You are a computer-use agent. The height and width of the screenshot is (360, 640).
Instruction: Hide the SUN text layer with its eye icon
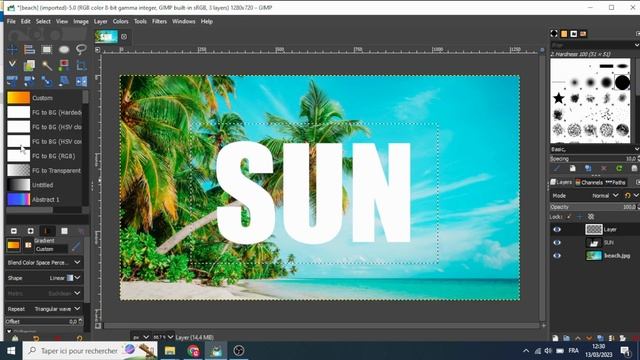(557, 242)
